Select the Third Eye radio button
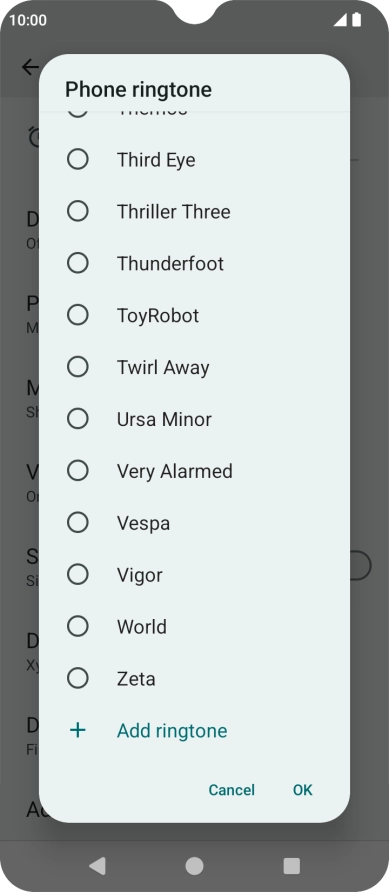The height and width of the screenshot is (892, 389). pos(77,159)
